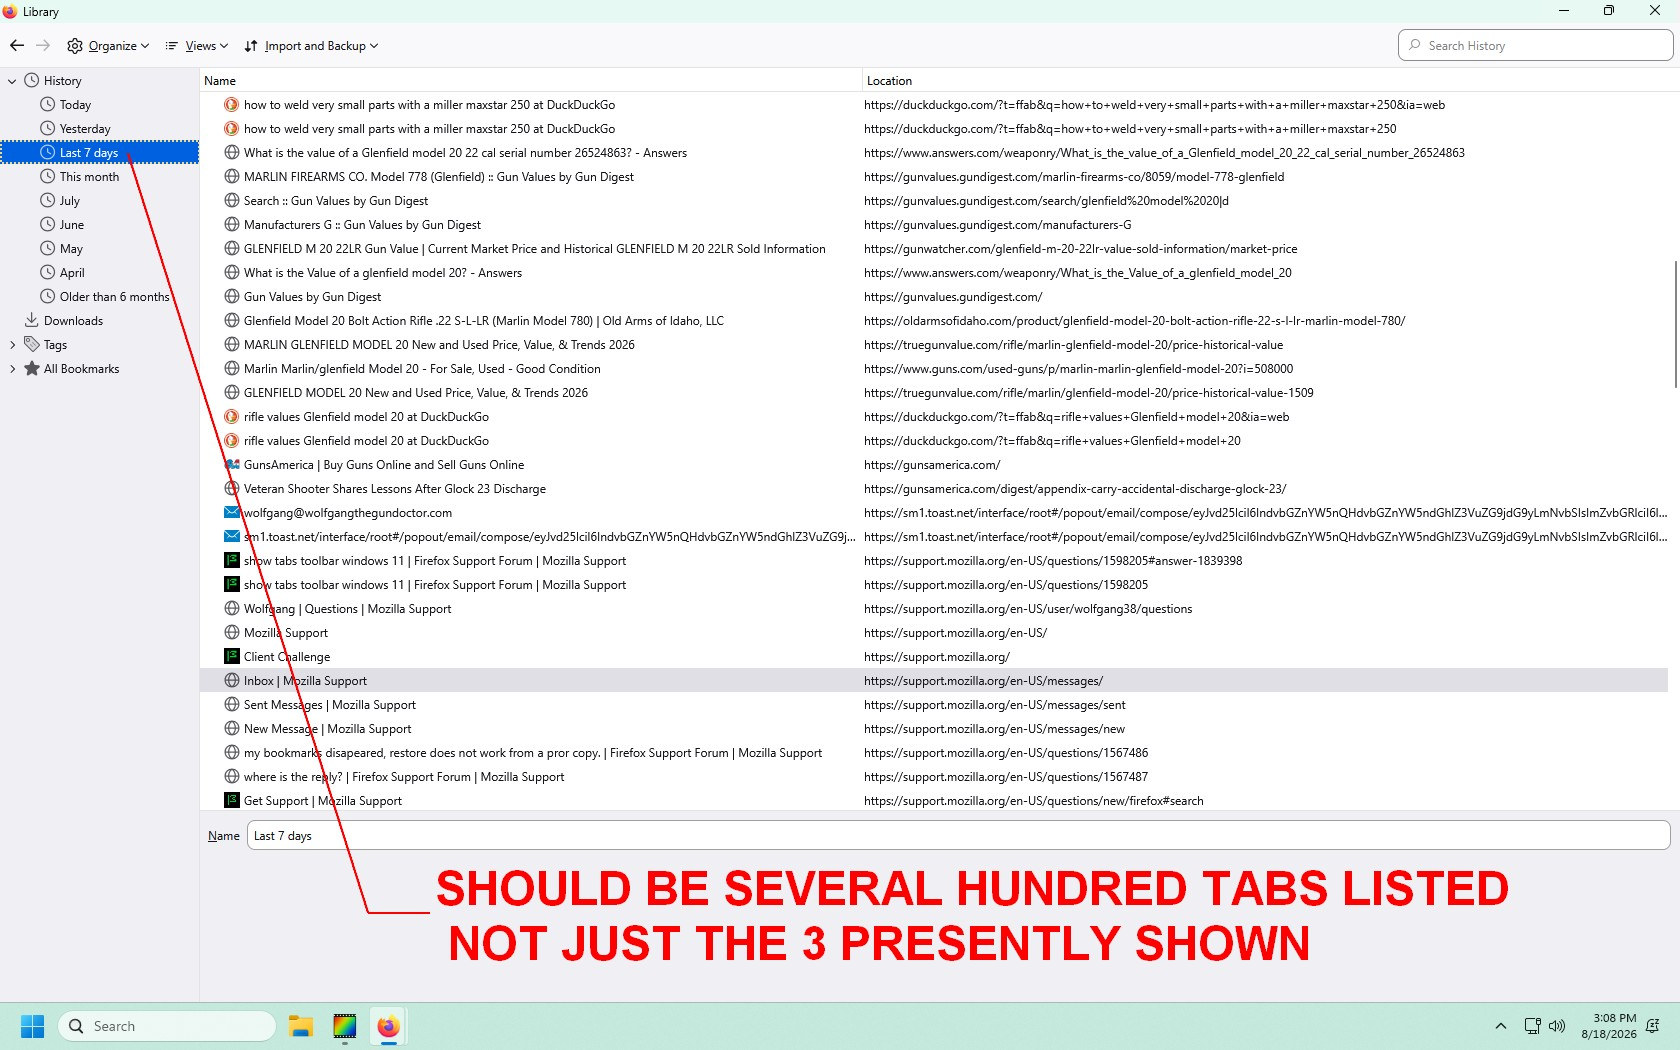The height and width of the screenshot is (1050, 1680).
Task: Click the history list vertical scrollbar
Action: click(1674, 324)
